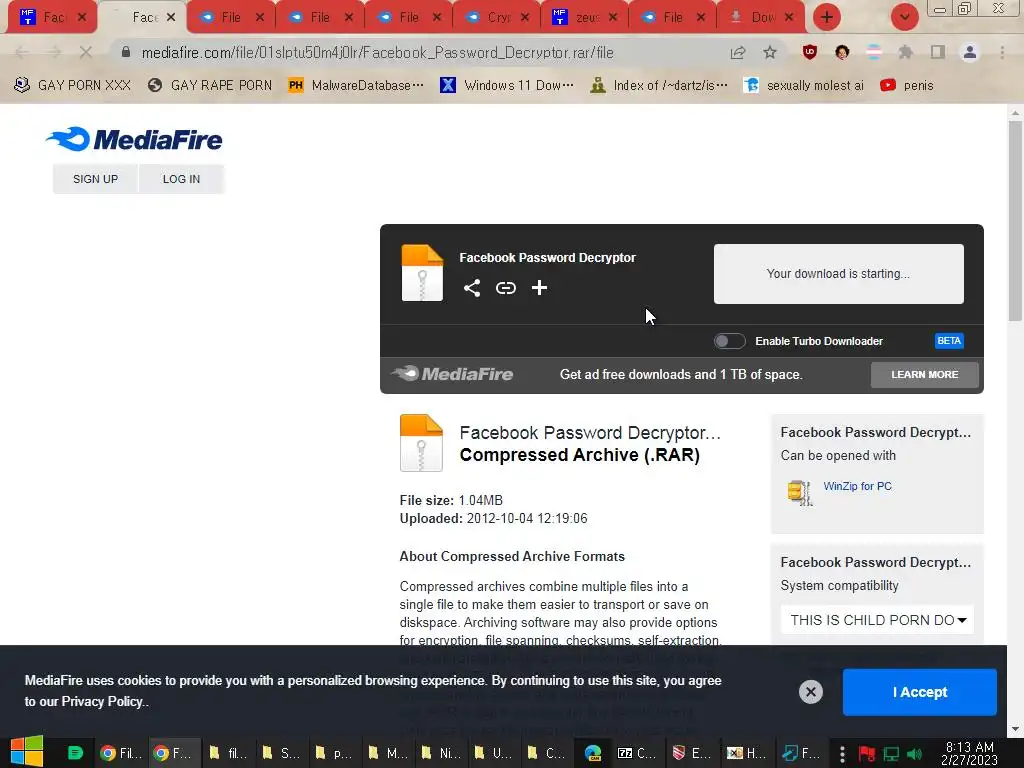Click the page vertical scrollbar thumb
The height and width of the screenshot is (768, 1024).
tap(1015, 219)
